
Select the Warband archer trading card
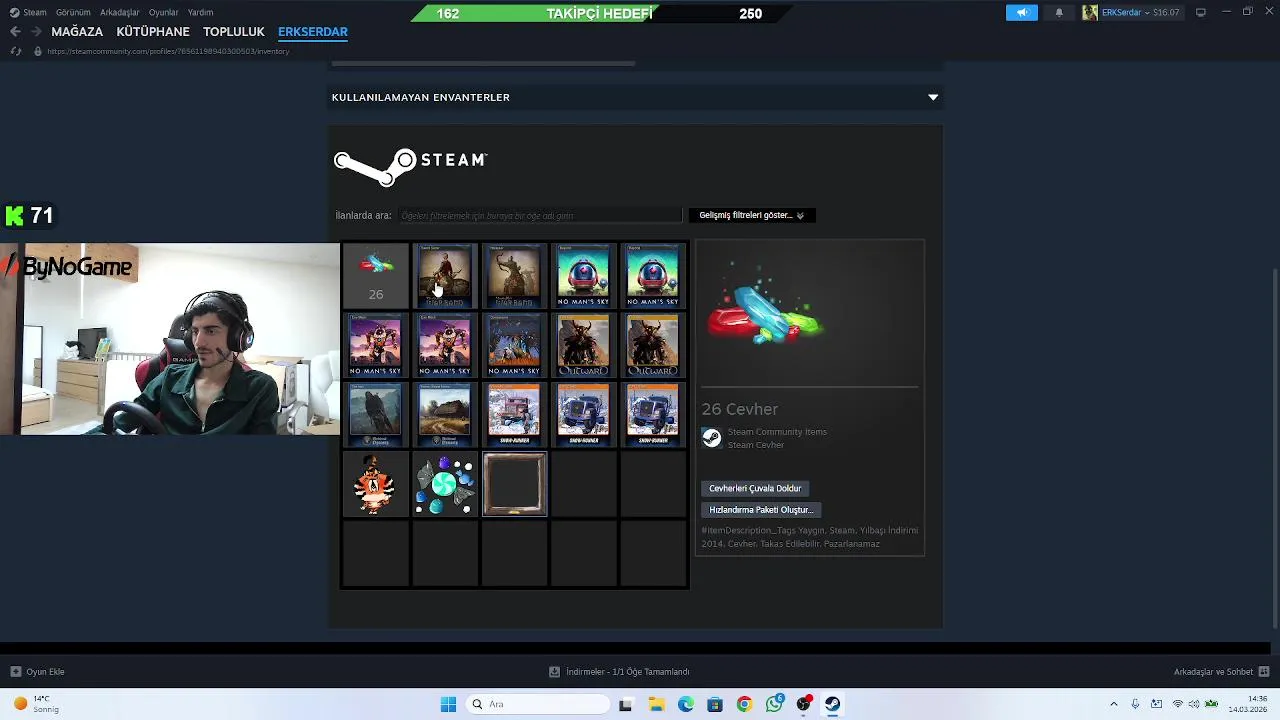514,275
